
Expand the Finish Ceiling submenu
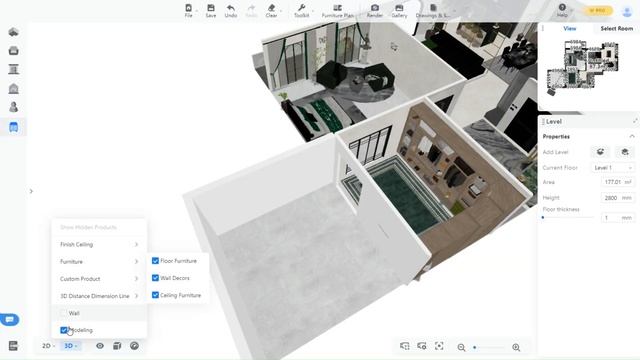click(99, 244)
